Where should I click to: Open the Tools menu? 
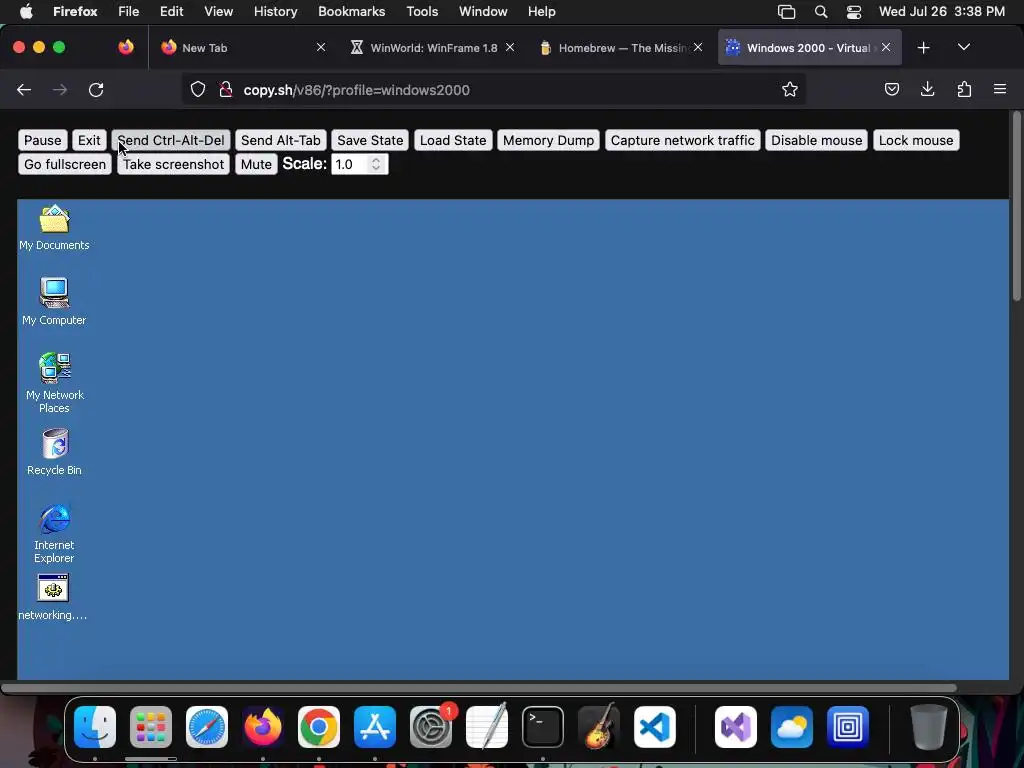pos(422,12)
